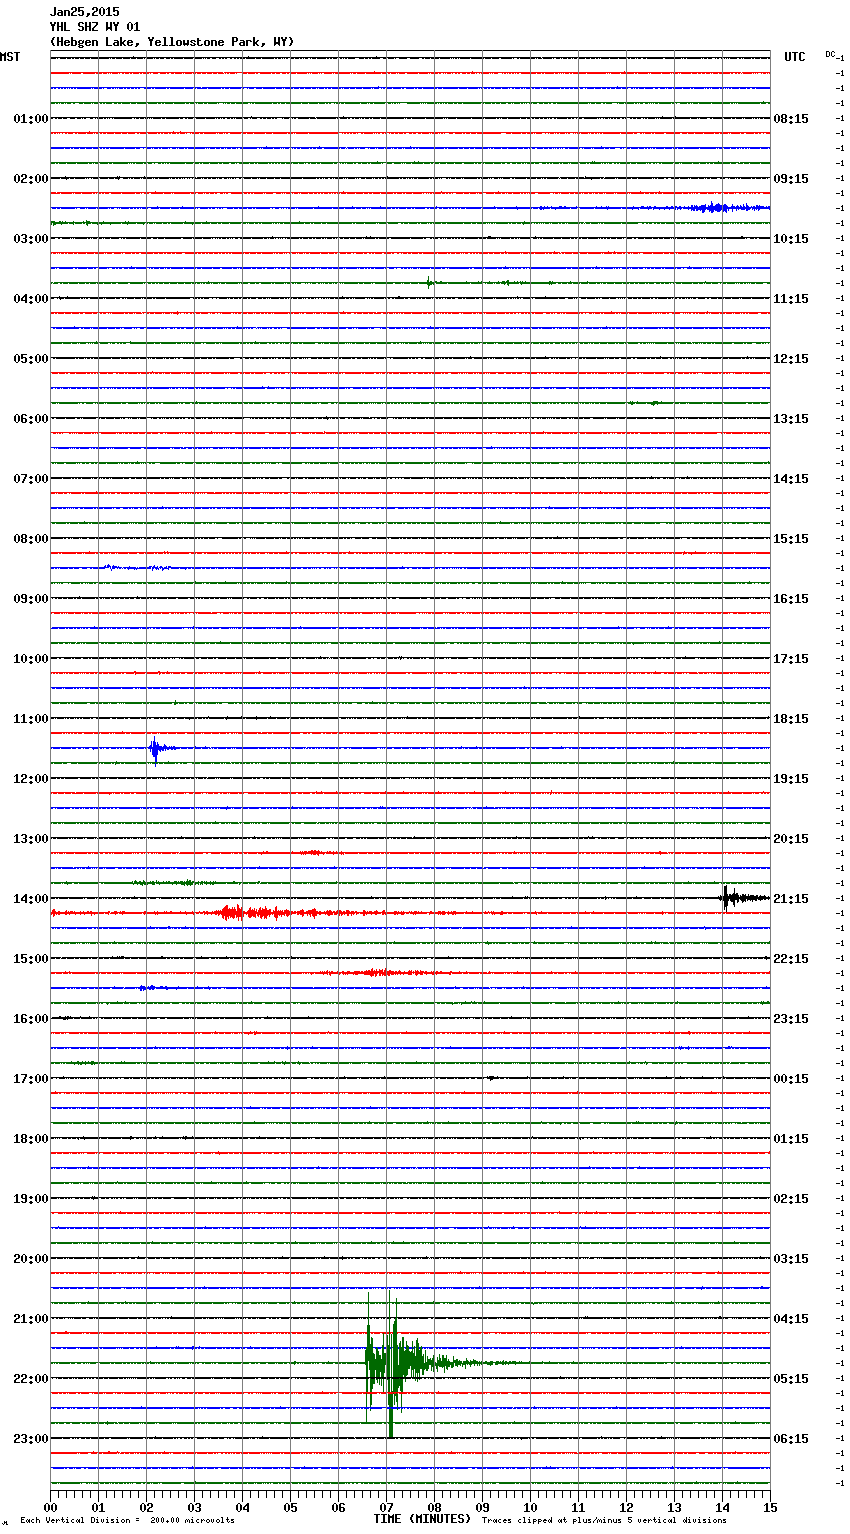The width and height of the screenshot is (850, 1534).
Task: Select the 14:00 MST row label
Action: click(x=31, y=899)
